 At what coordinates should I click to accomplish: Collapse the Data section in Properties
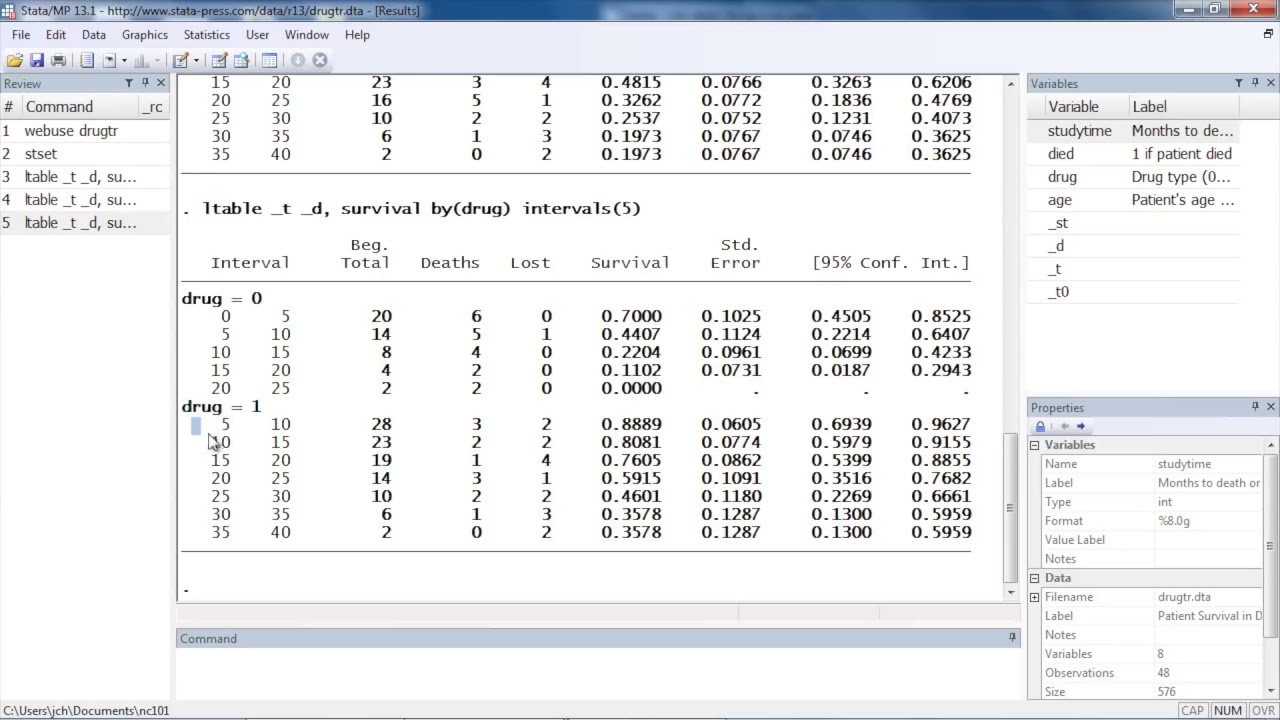(x=1035, y=578)
